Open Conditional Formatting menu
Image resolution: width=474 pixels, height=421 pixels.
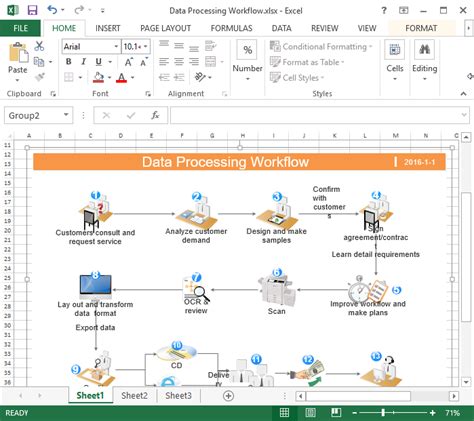(x=321, y=47)
